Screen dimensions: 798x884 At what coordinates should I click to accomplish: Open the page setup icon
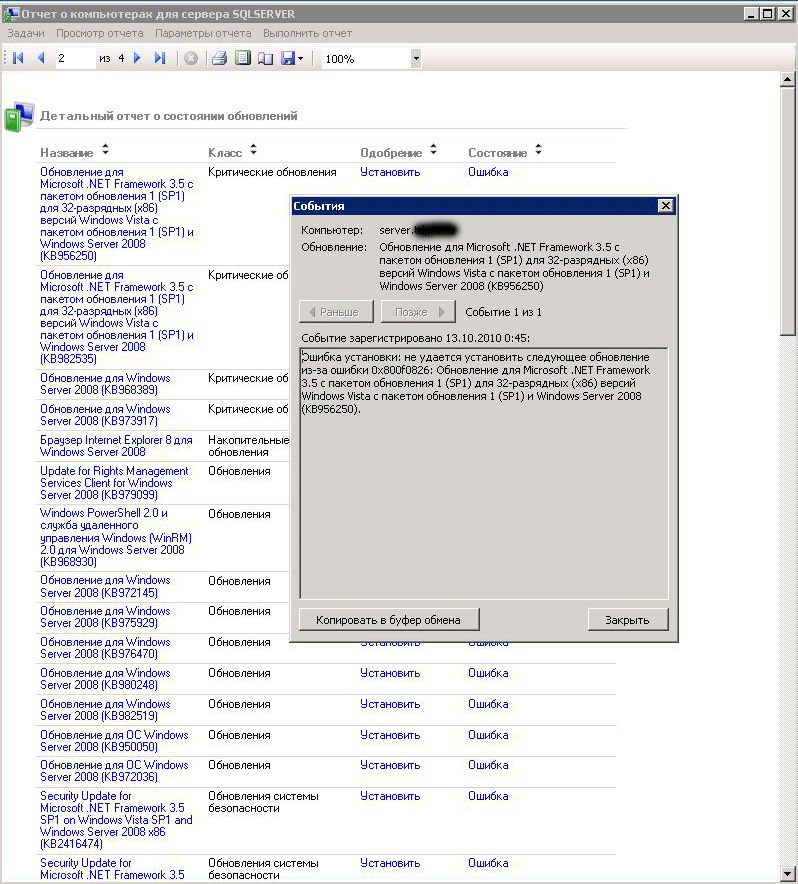pyautogui.click(x=265, y=58)
